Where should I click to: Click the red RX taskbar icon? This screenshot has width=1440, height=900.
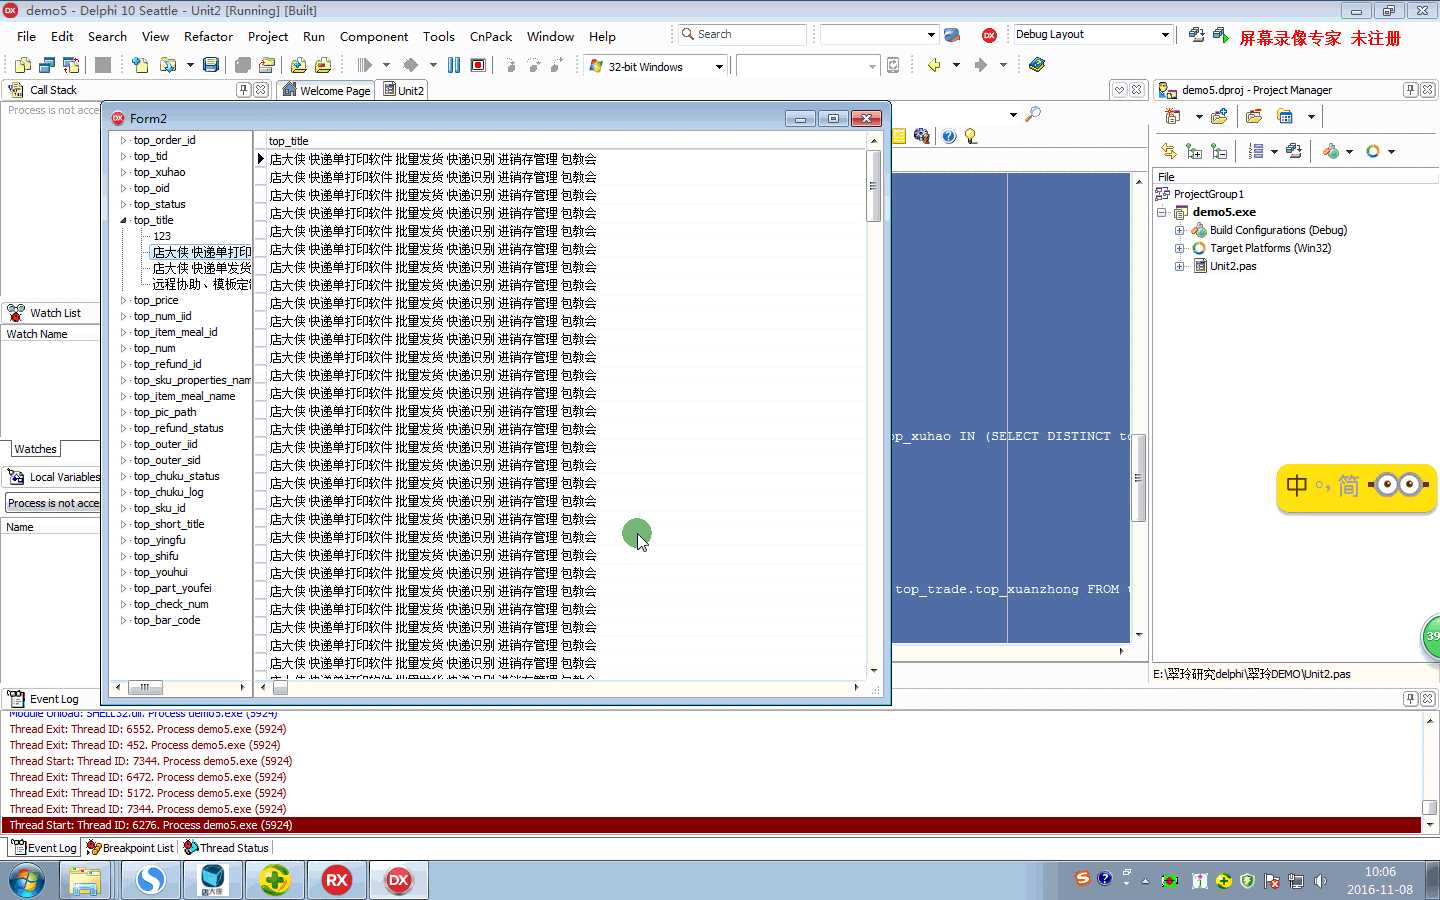click(x=337, y=881)
